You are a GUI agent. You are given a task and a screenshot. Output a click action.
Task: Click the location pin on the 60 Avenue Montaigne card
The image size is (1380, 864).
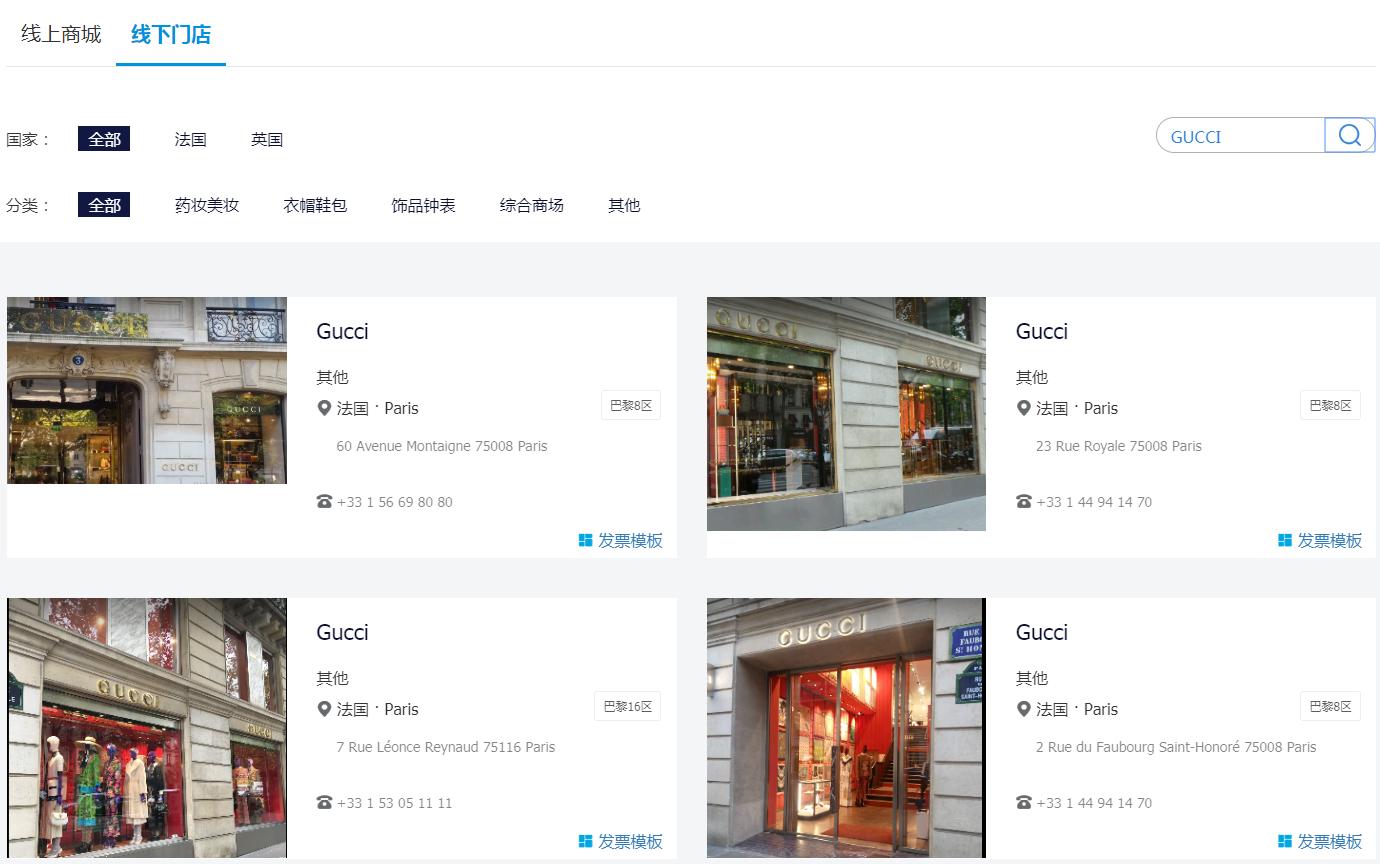coord(324,408)
